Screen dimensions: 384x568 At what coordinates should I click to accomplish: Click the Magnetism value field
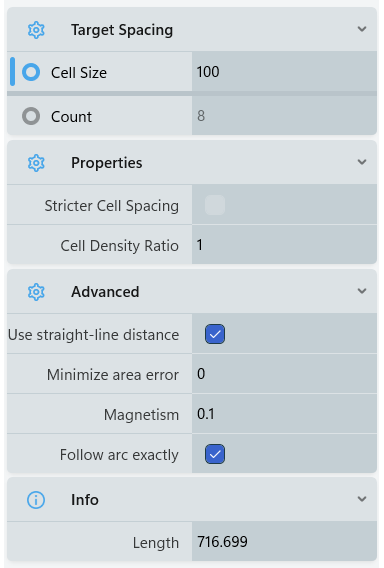click(284, 414)
